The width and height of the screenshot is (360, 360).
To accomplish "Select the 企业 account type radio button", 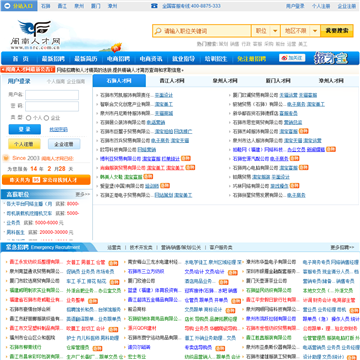I will [46, 118].
